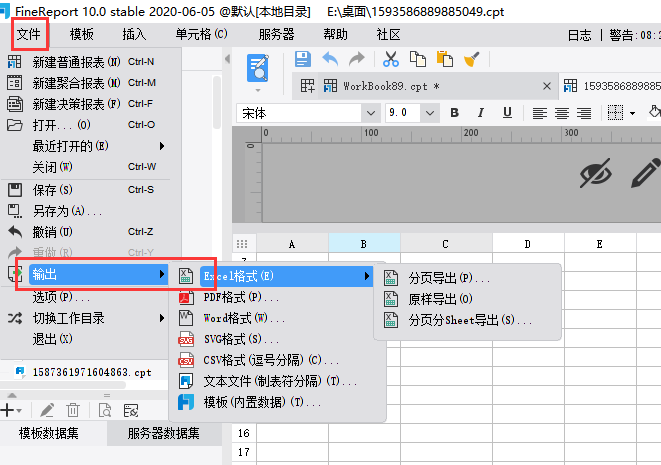Viewport: 661px width, 465px height.
Task: Open the 帮助 menu
Action: (x=335, y=34)
